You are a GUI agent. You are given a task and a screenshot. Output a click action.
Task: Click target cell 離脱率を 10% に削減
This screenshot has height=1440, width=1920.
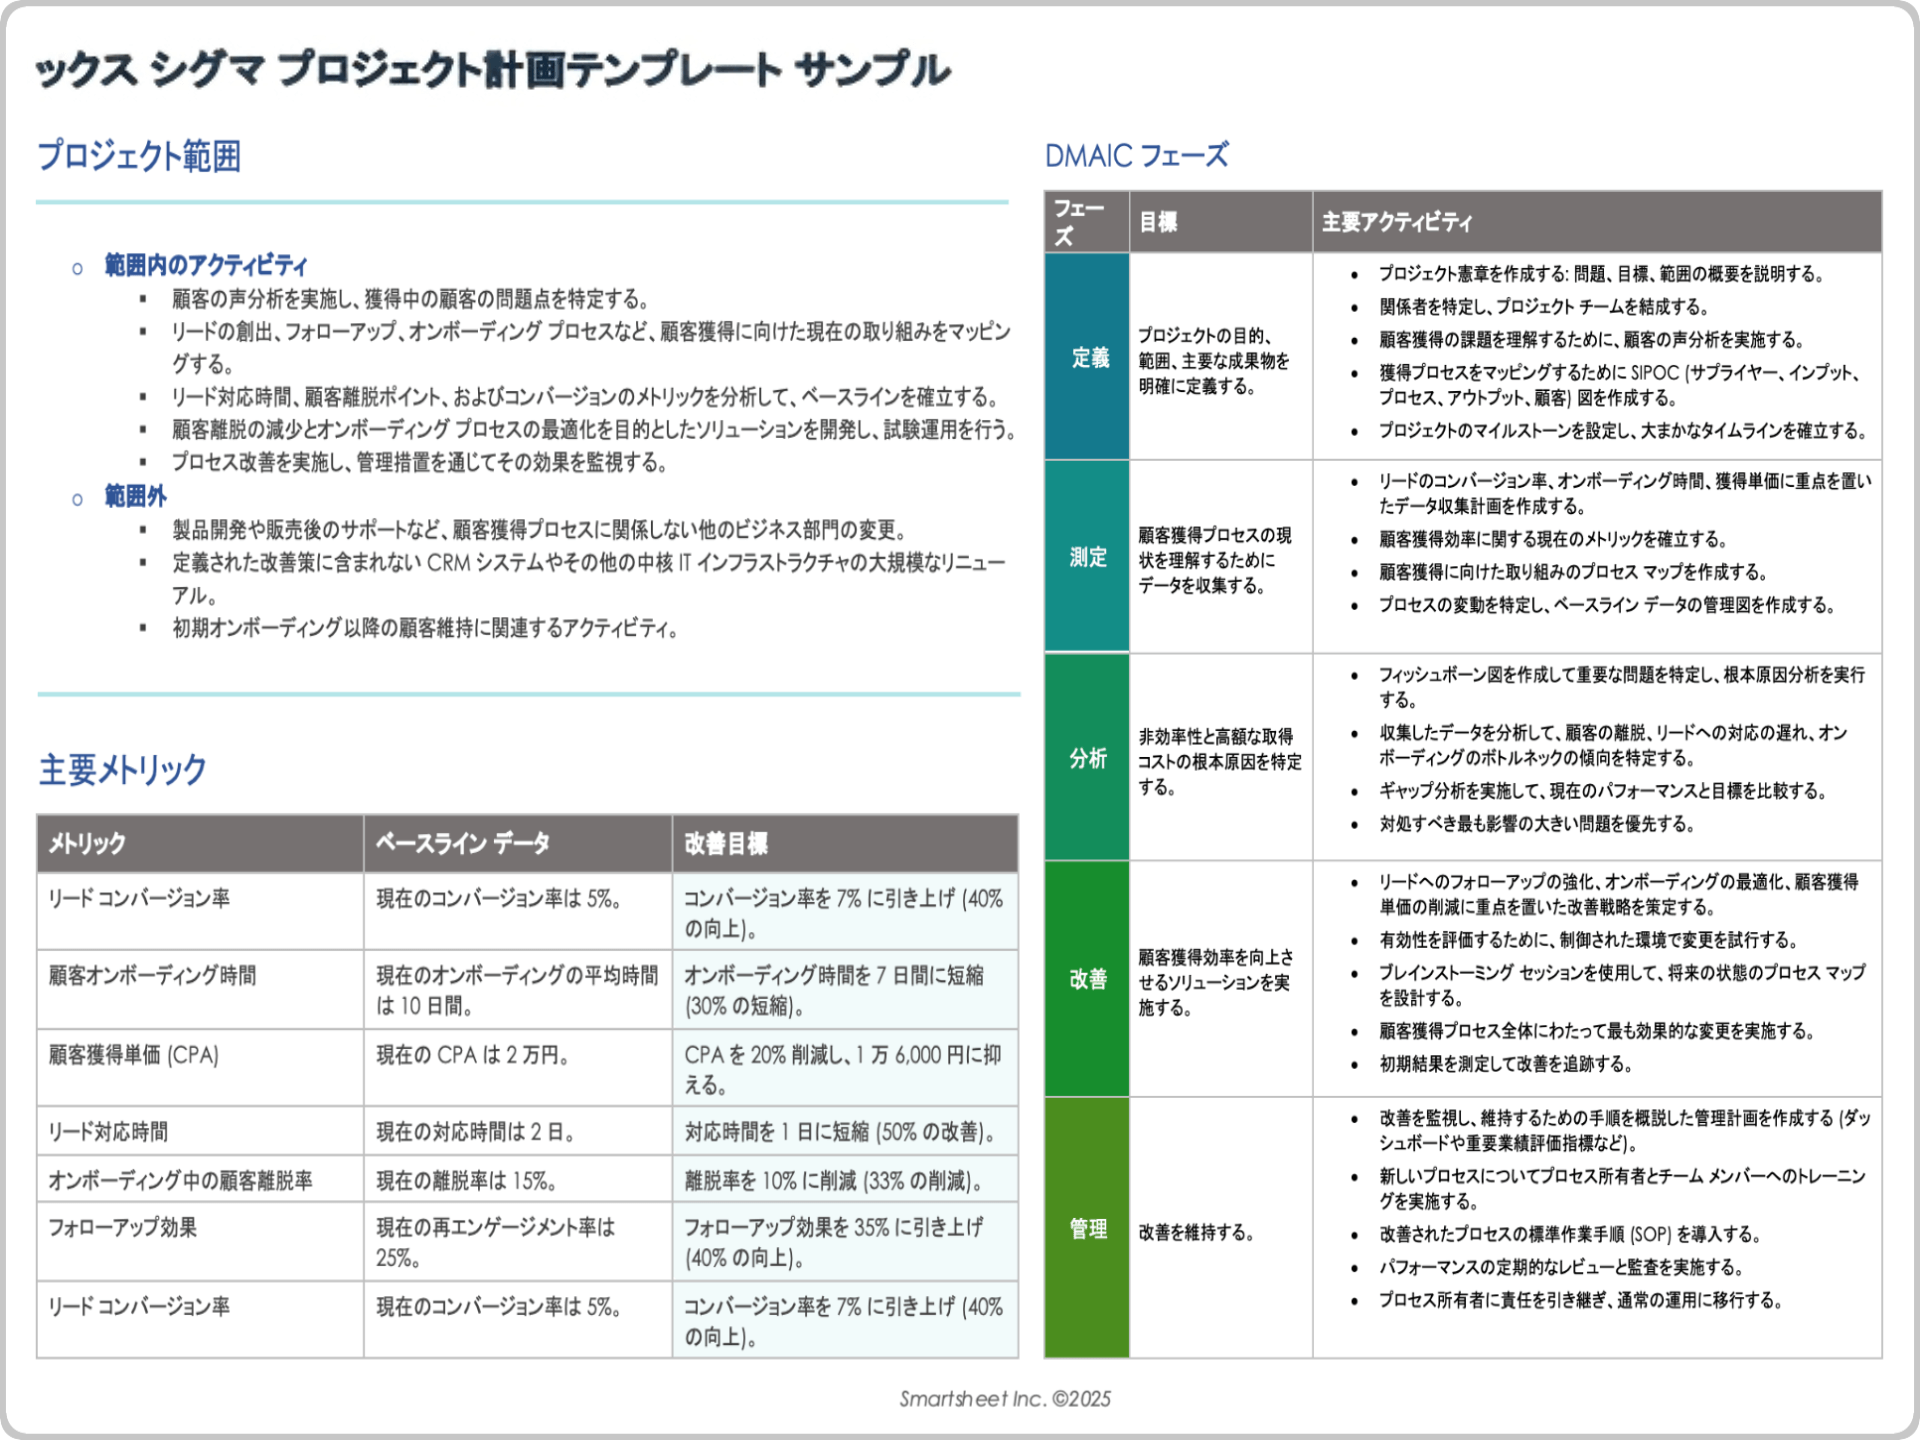pyautogui.click(x=845, y=1180)
